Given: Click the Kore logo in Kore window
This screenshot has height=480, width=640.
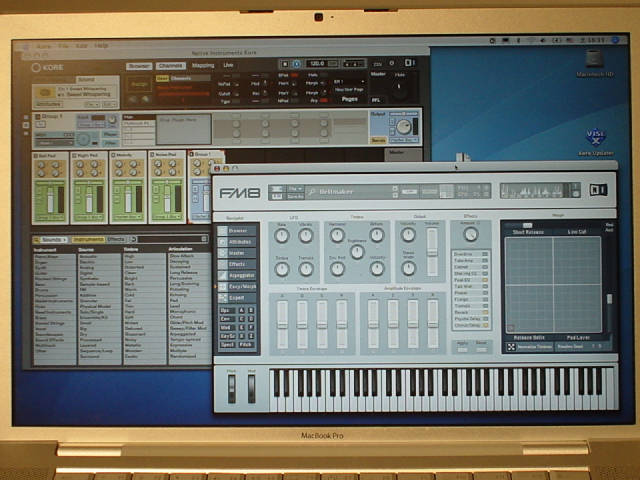Looking at the screenshot, I should point(48,68).
